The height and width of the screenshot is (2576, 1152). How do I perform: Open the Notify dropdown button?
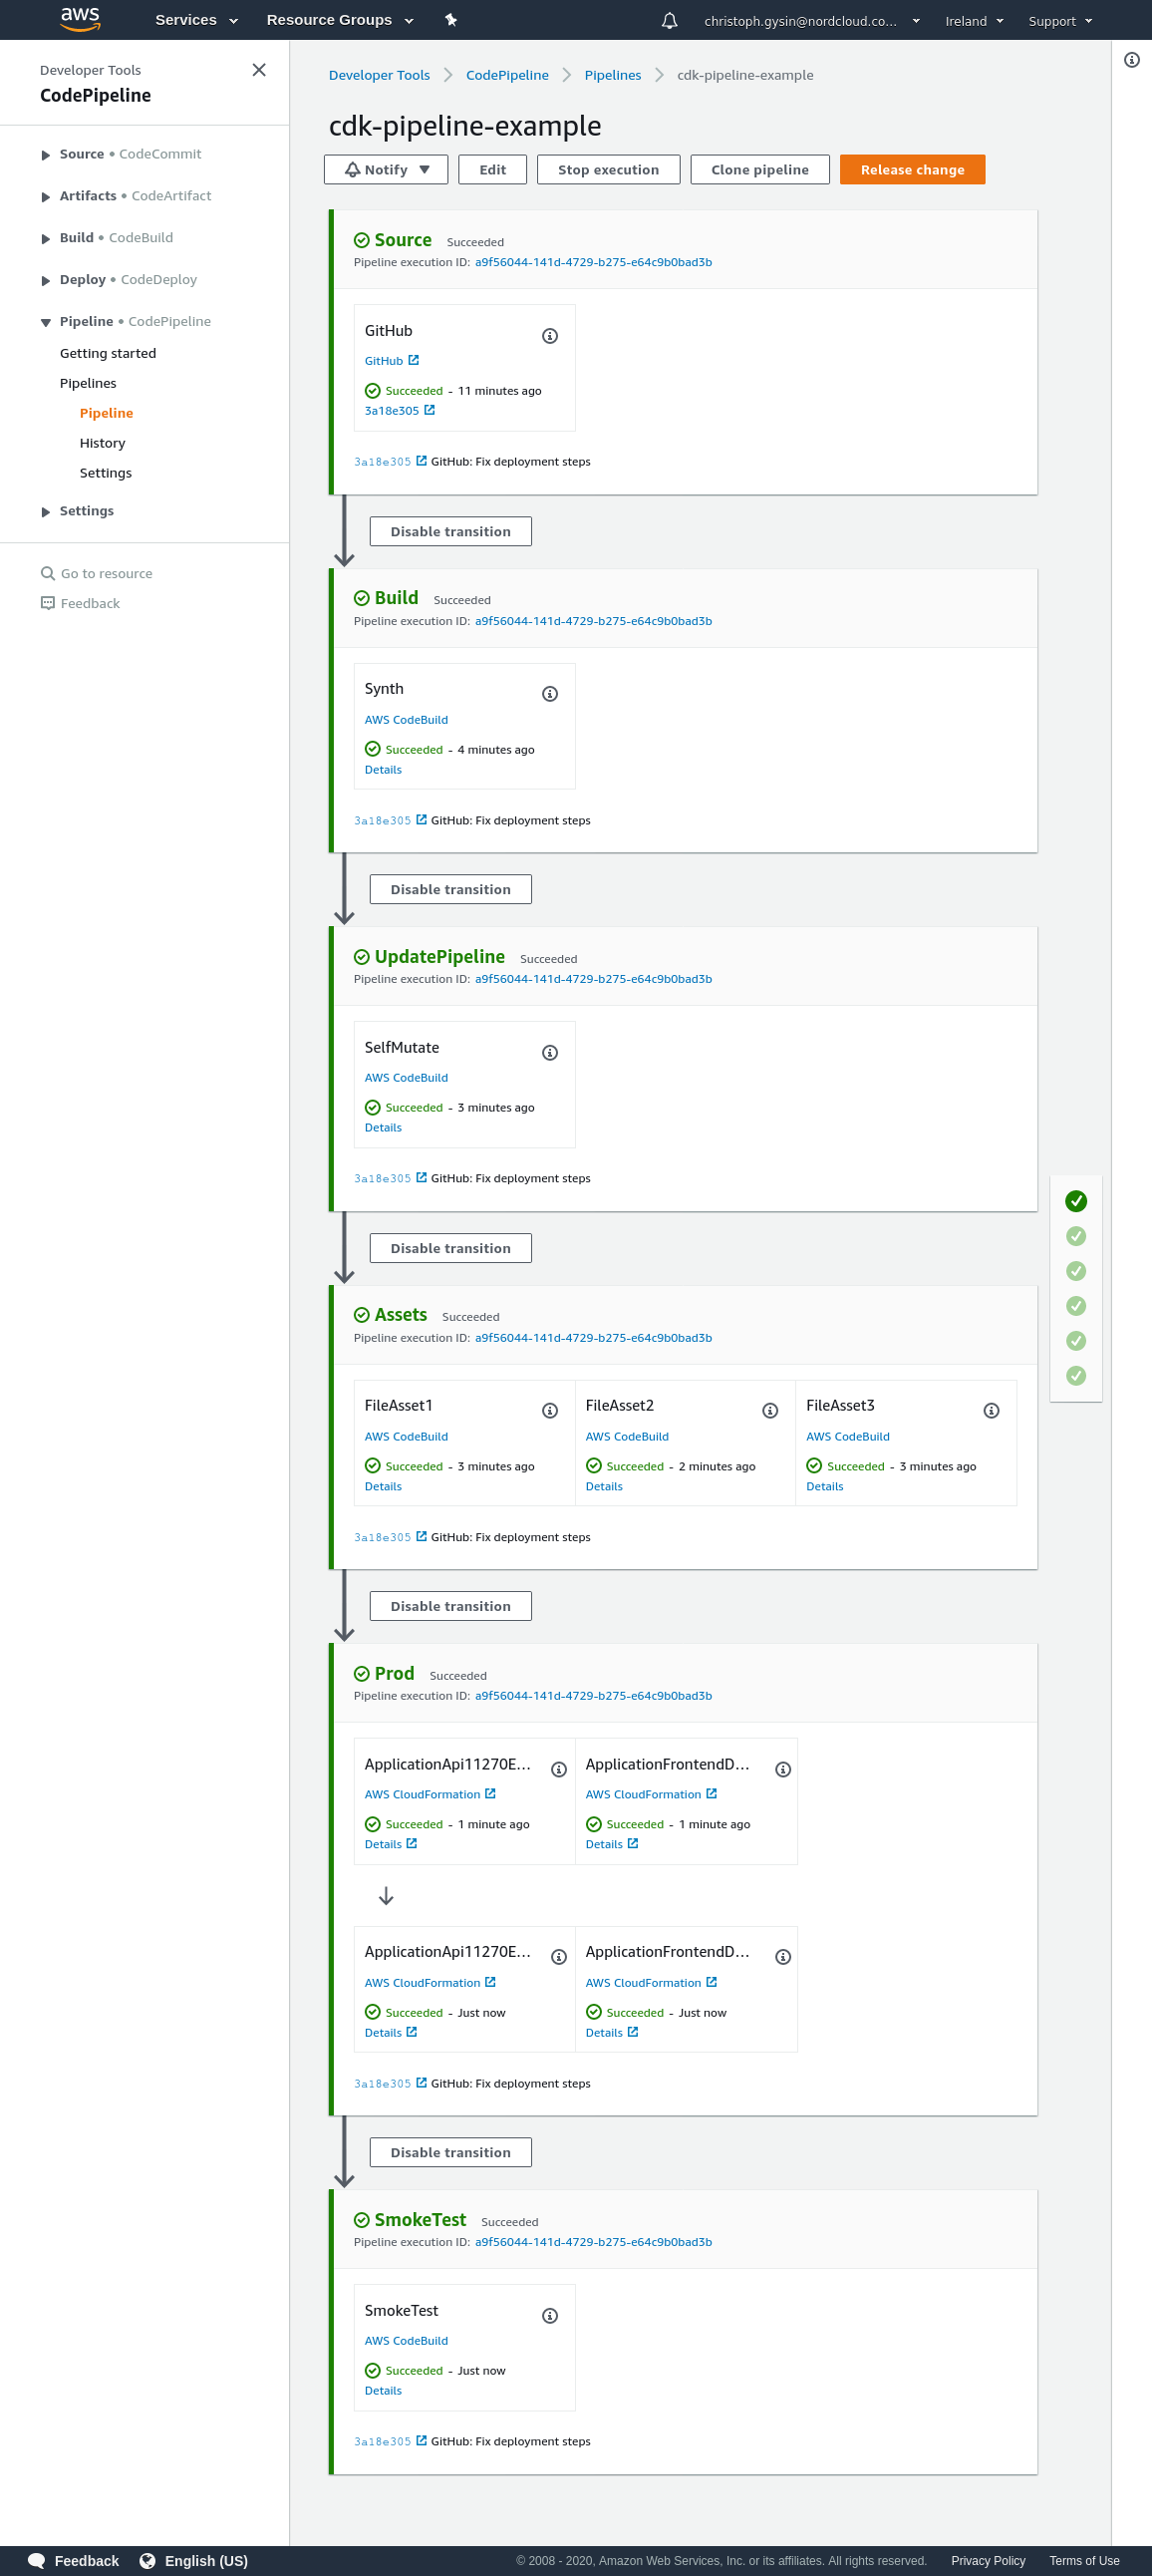pyautogui.click(x=387, y=170)
